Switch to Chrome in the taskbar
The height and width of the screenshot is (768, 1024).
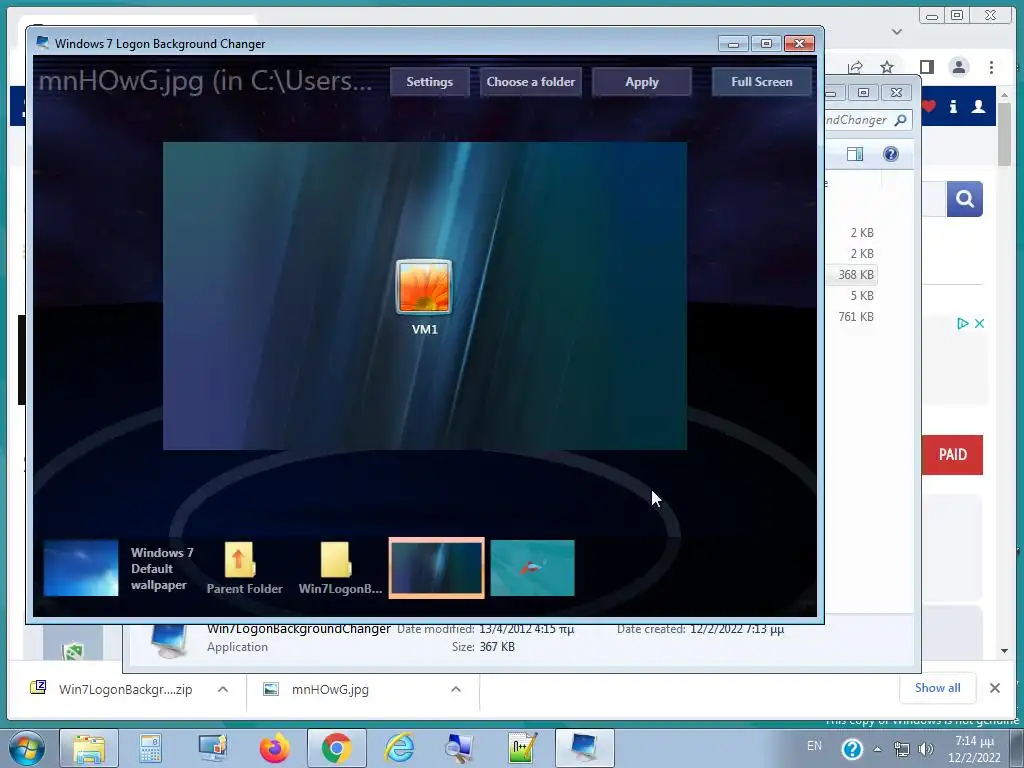point(336,748)
